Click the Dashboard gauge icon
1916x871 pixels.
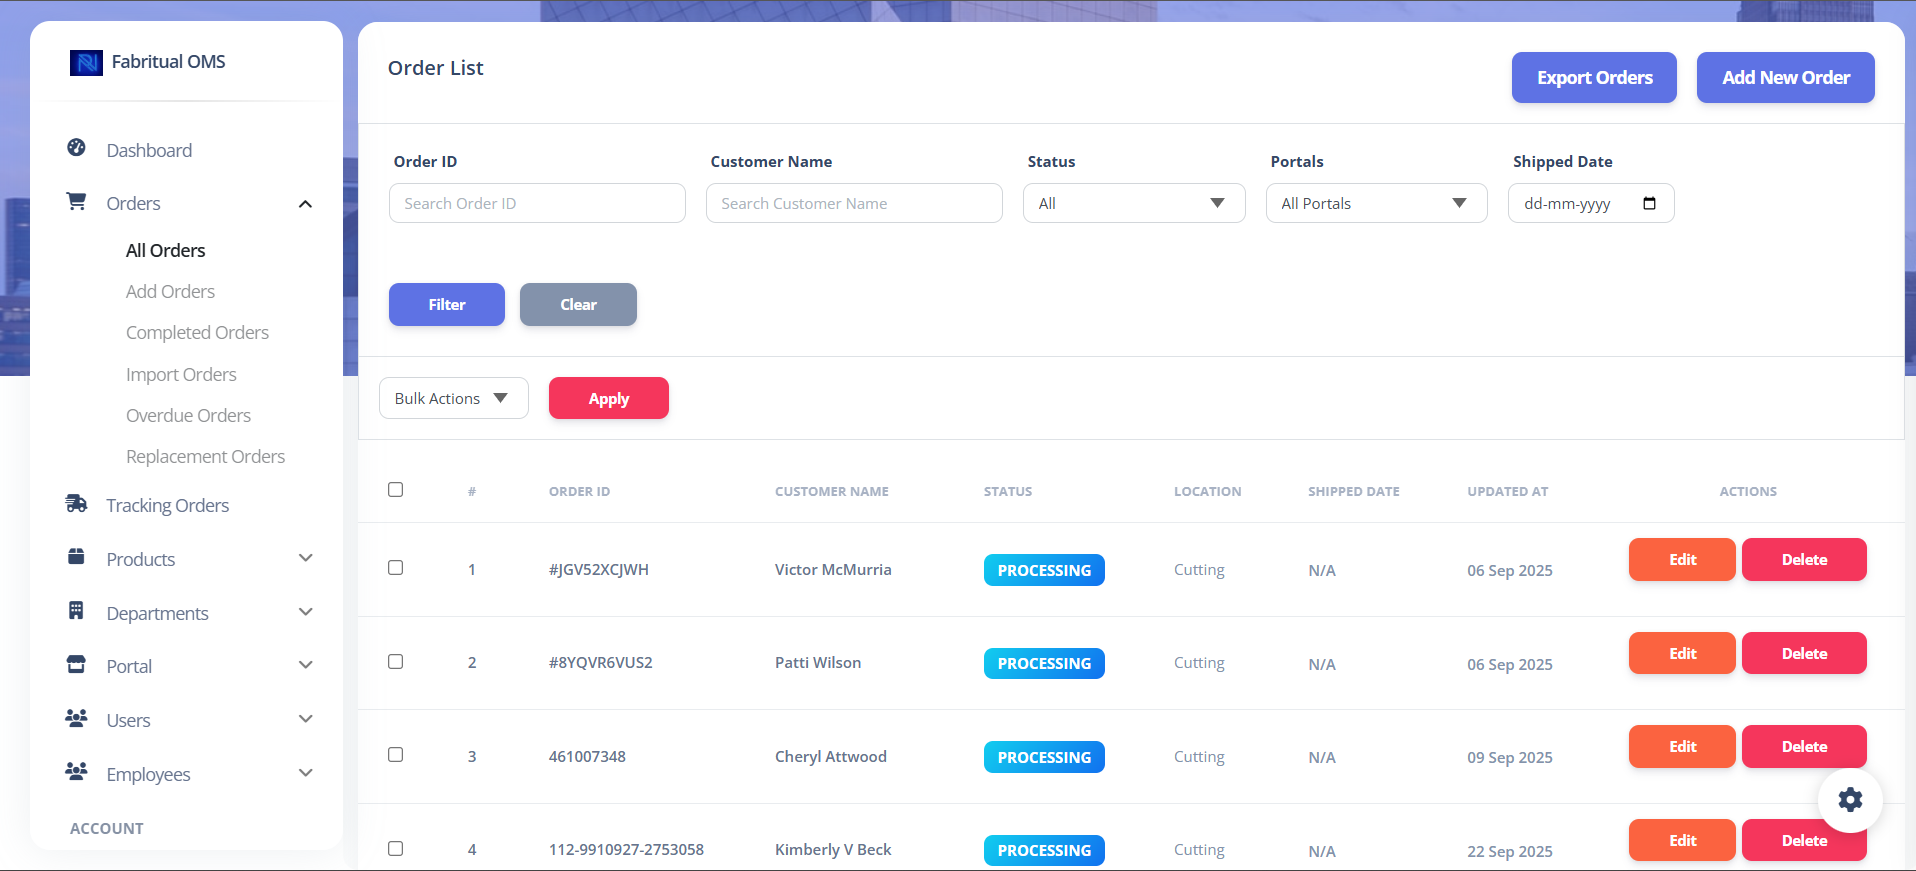(x=76, y=148)
